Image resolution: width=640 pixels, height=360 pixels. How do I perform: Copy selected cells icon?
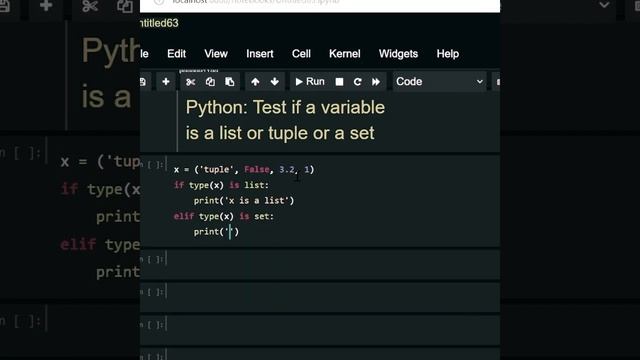(210, 82)
